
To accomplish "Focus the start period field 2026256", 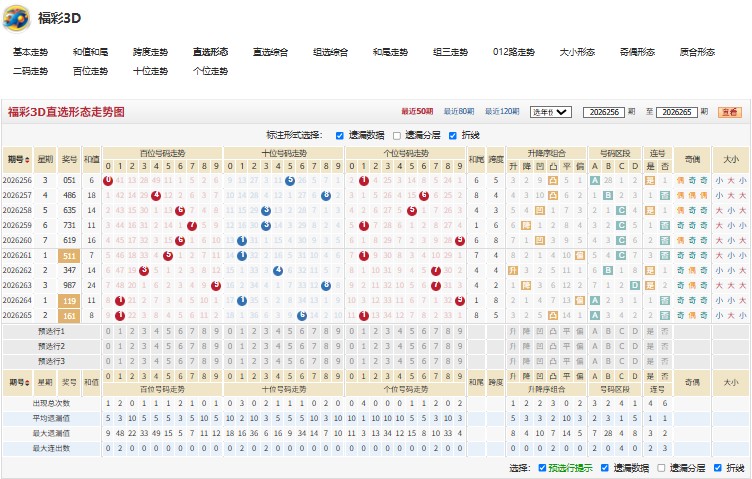I will pos(604,112).
